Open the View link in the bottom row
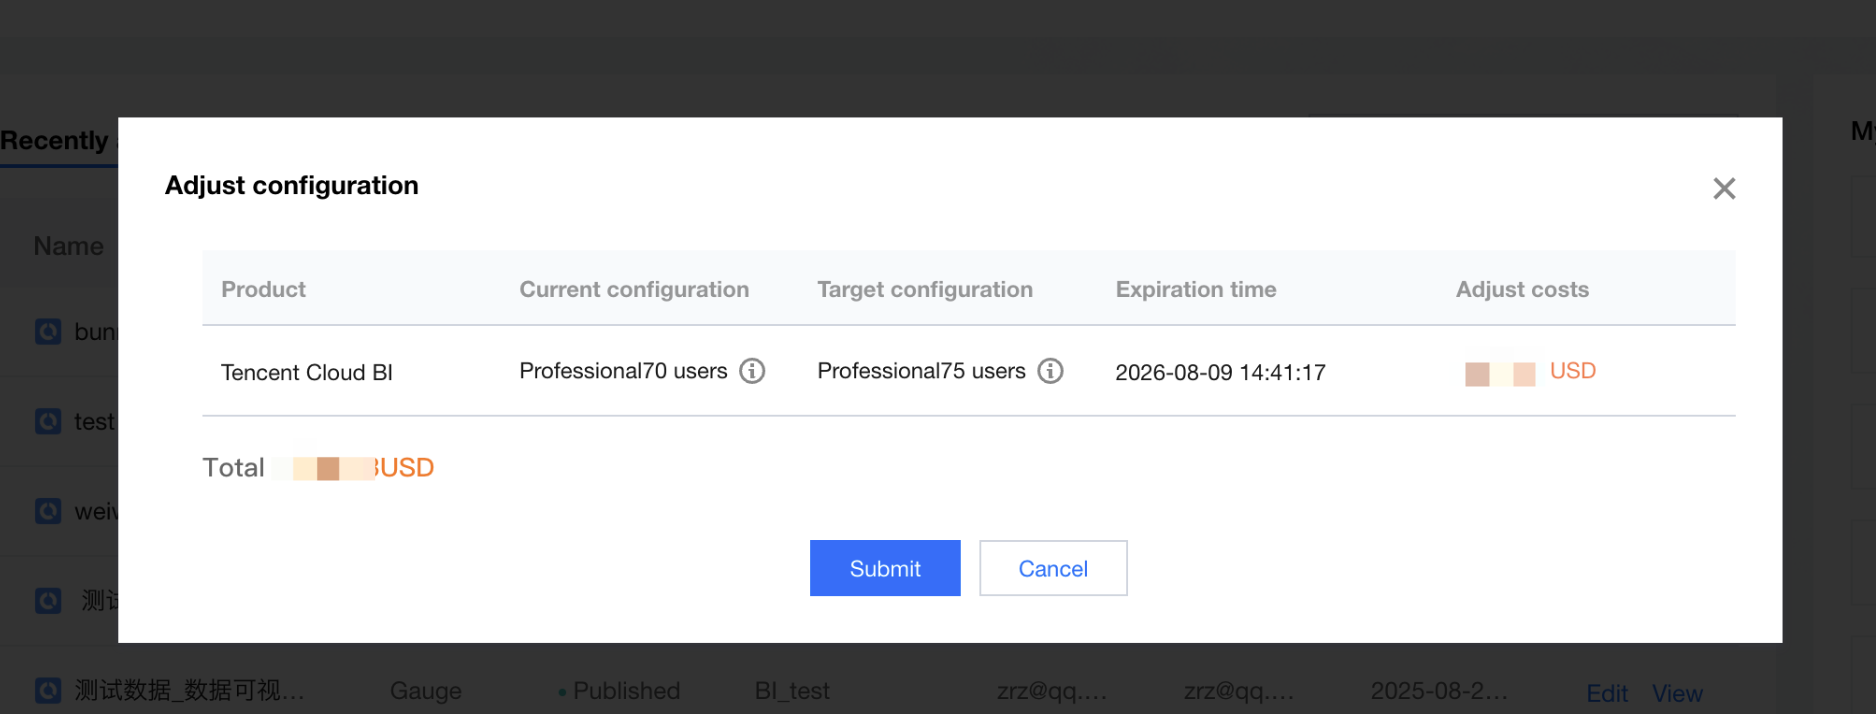The height and width of the screenshot is (714, 1876). pyautogui.click(x=1677, y=693)
